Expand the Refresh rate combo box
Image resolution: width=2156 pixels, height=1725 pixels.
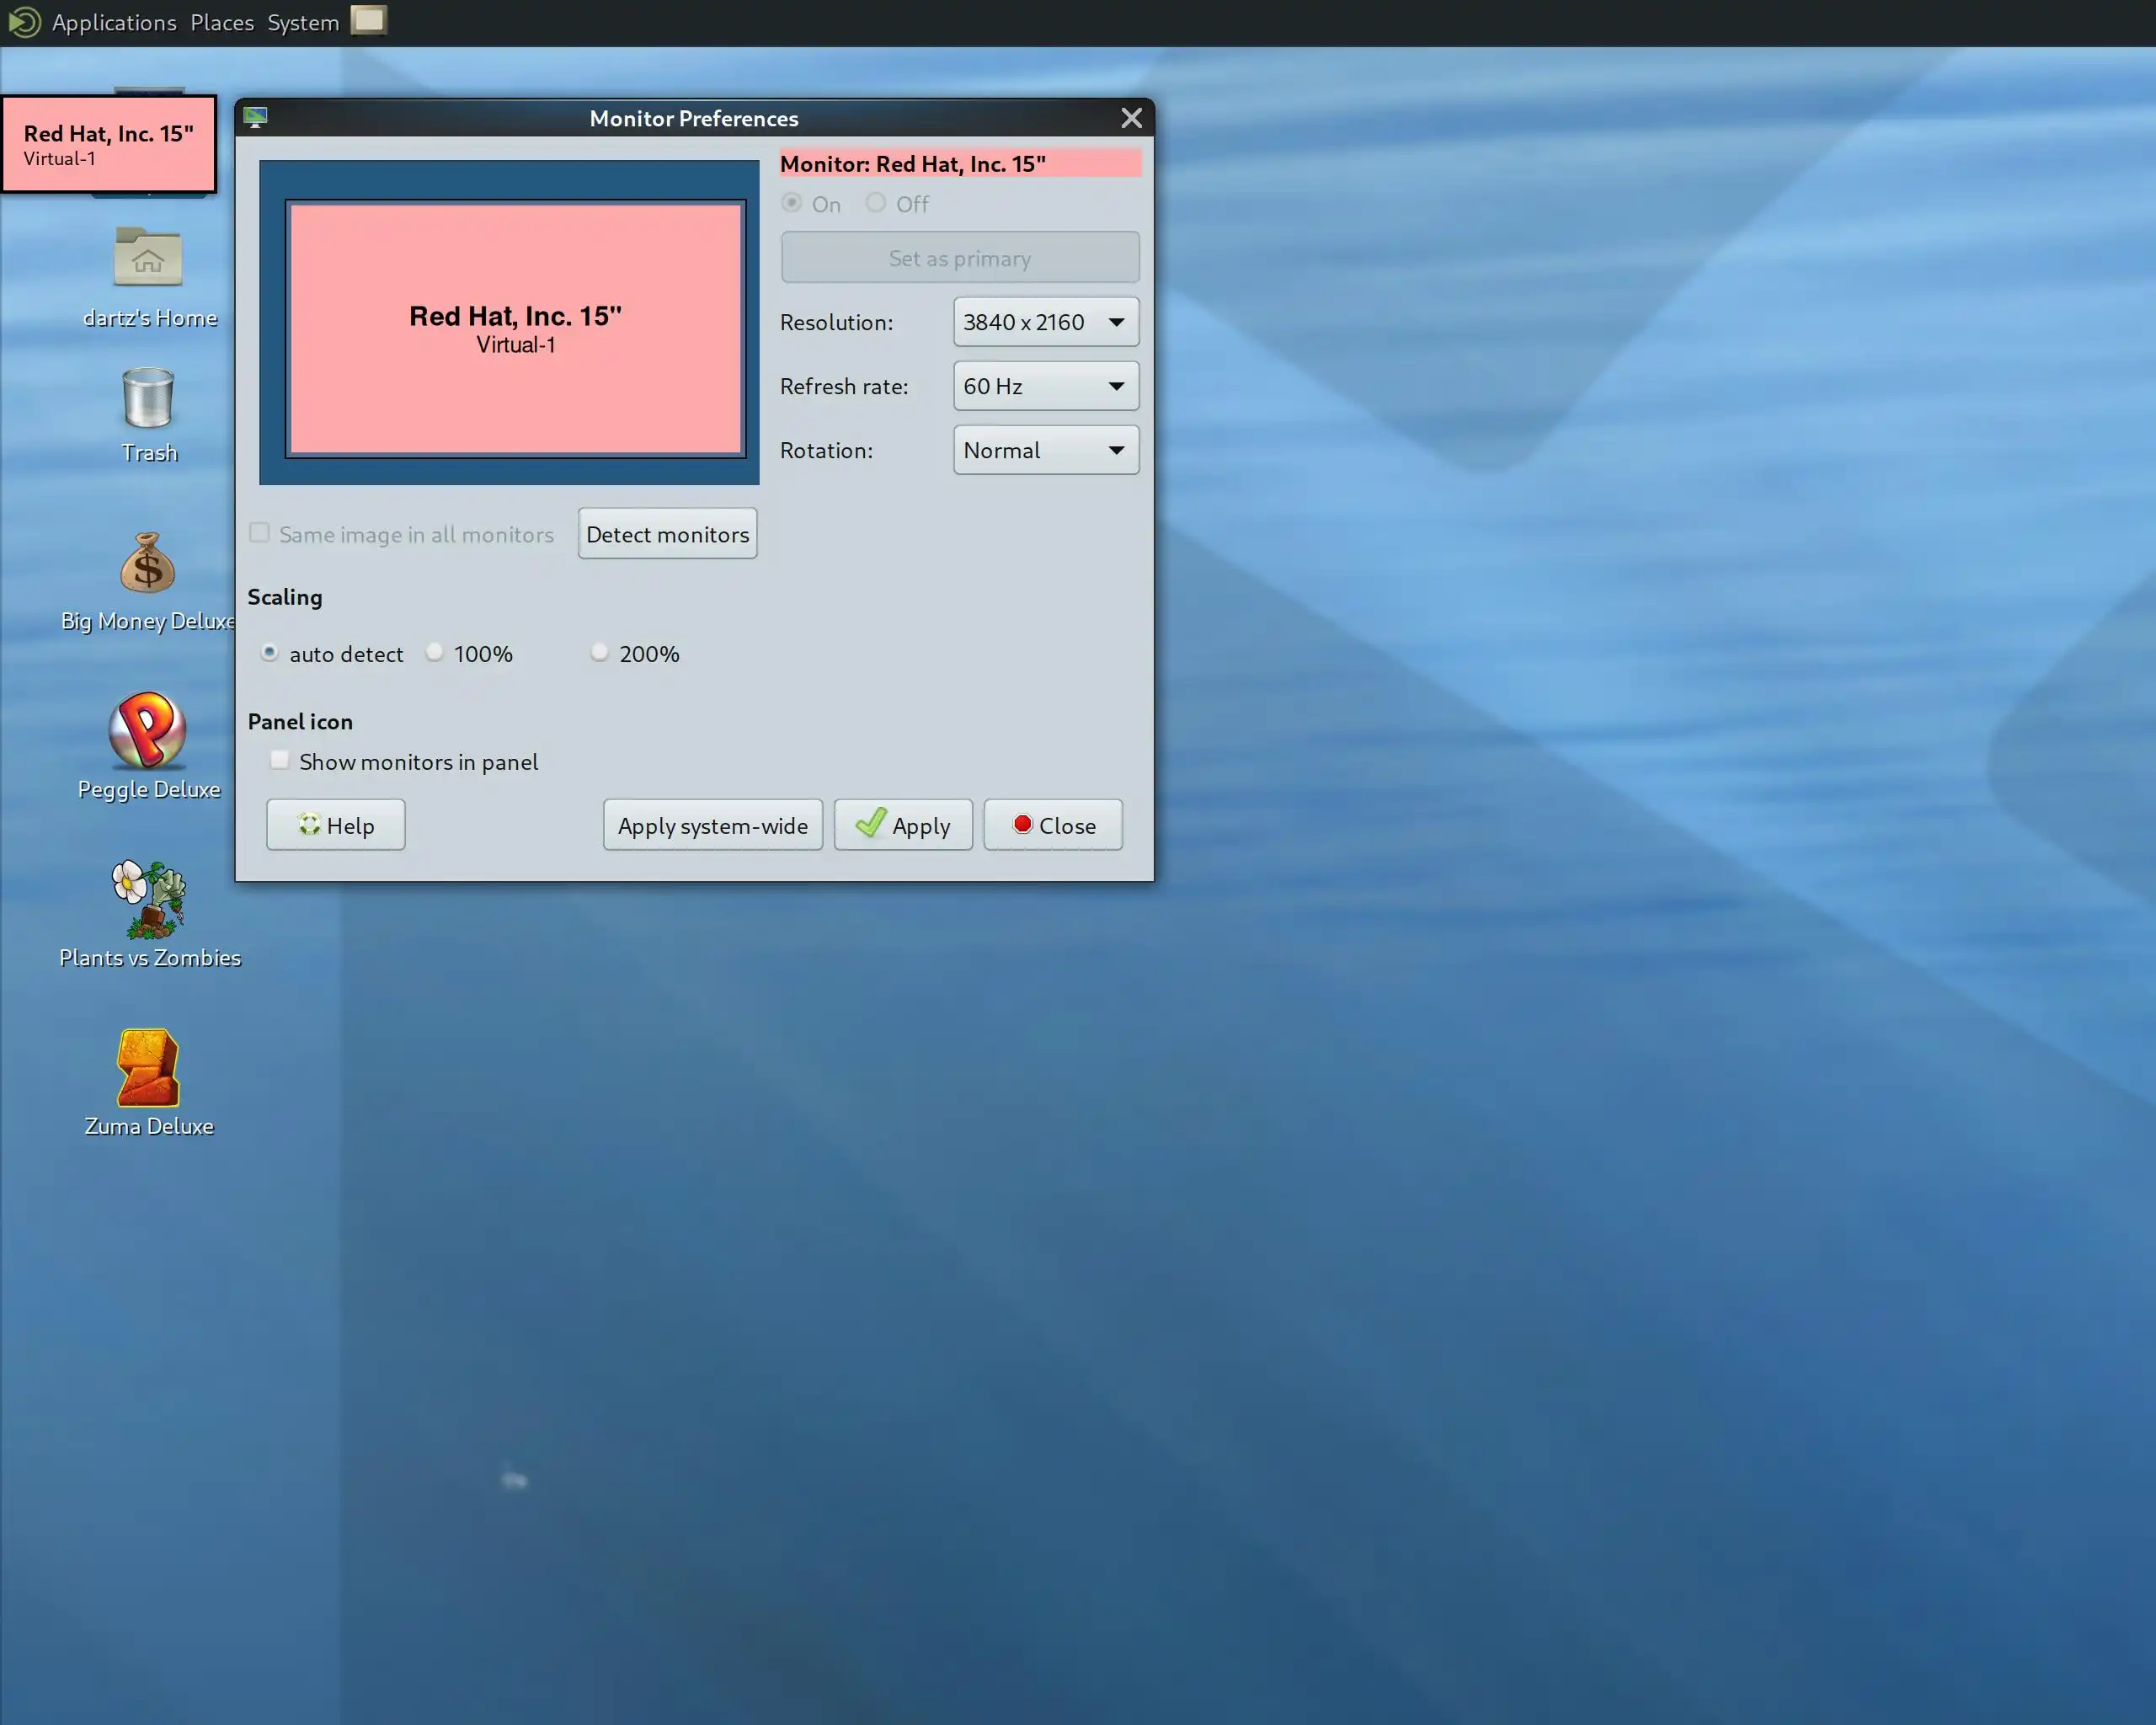tap(1045, 386)
